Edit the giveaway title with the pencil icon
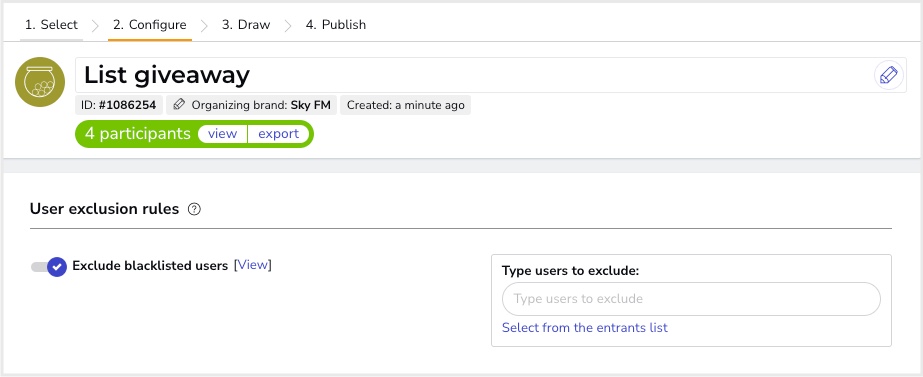 coord(888,75)
